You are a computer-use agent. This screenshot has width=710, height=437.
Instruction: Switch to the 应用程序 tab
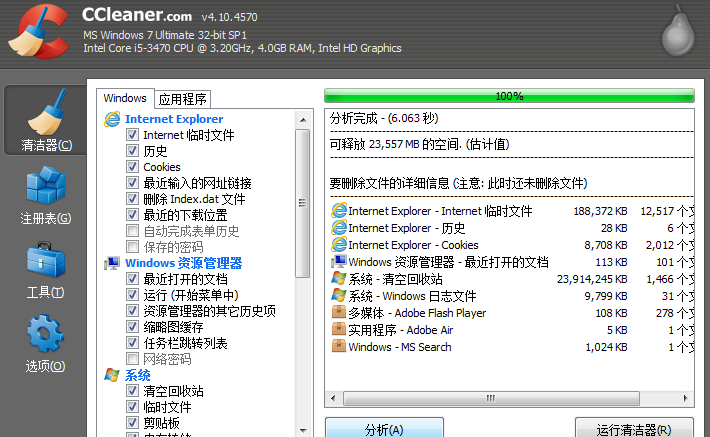(182, 99)
